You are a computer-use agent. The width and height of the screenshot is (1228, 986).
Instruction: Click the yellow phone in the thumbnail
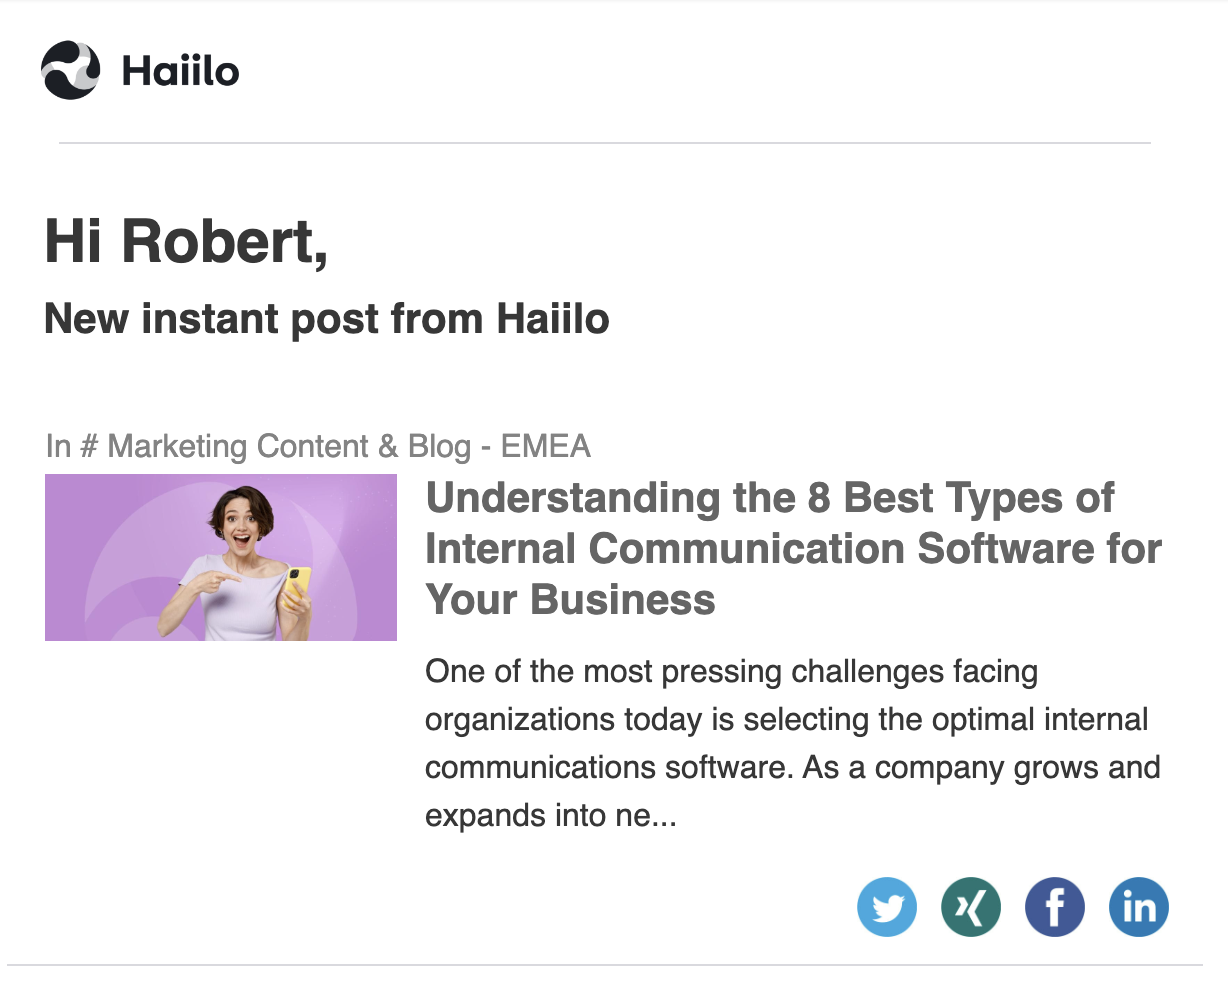pos(298,585)
